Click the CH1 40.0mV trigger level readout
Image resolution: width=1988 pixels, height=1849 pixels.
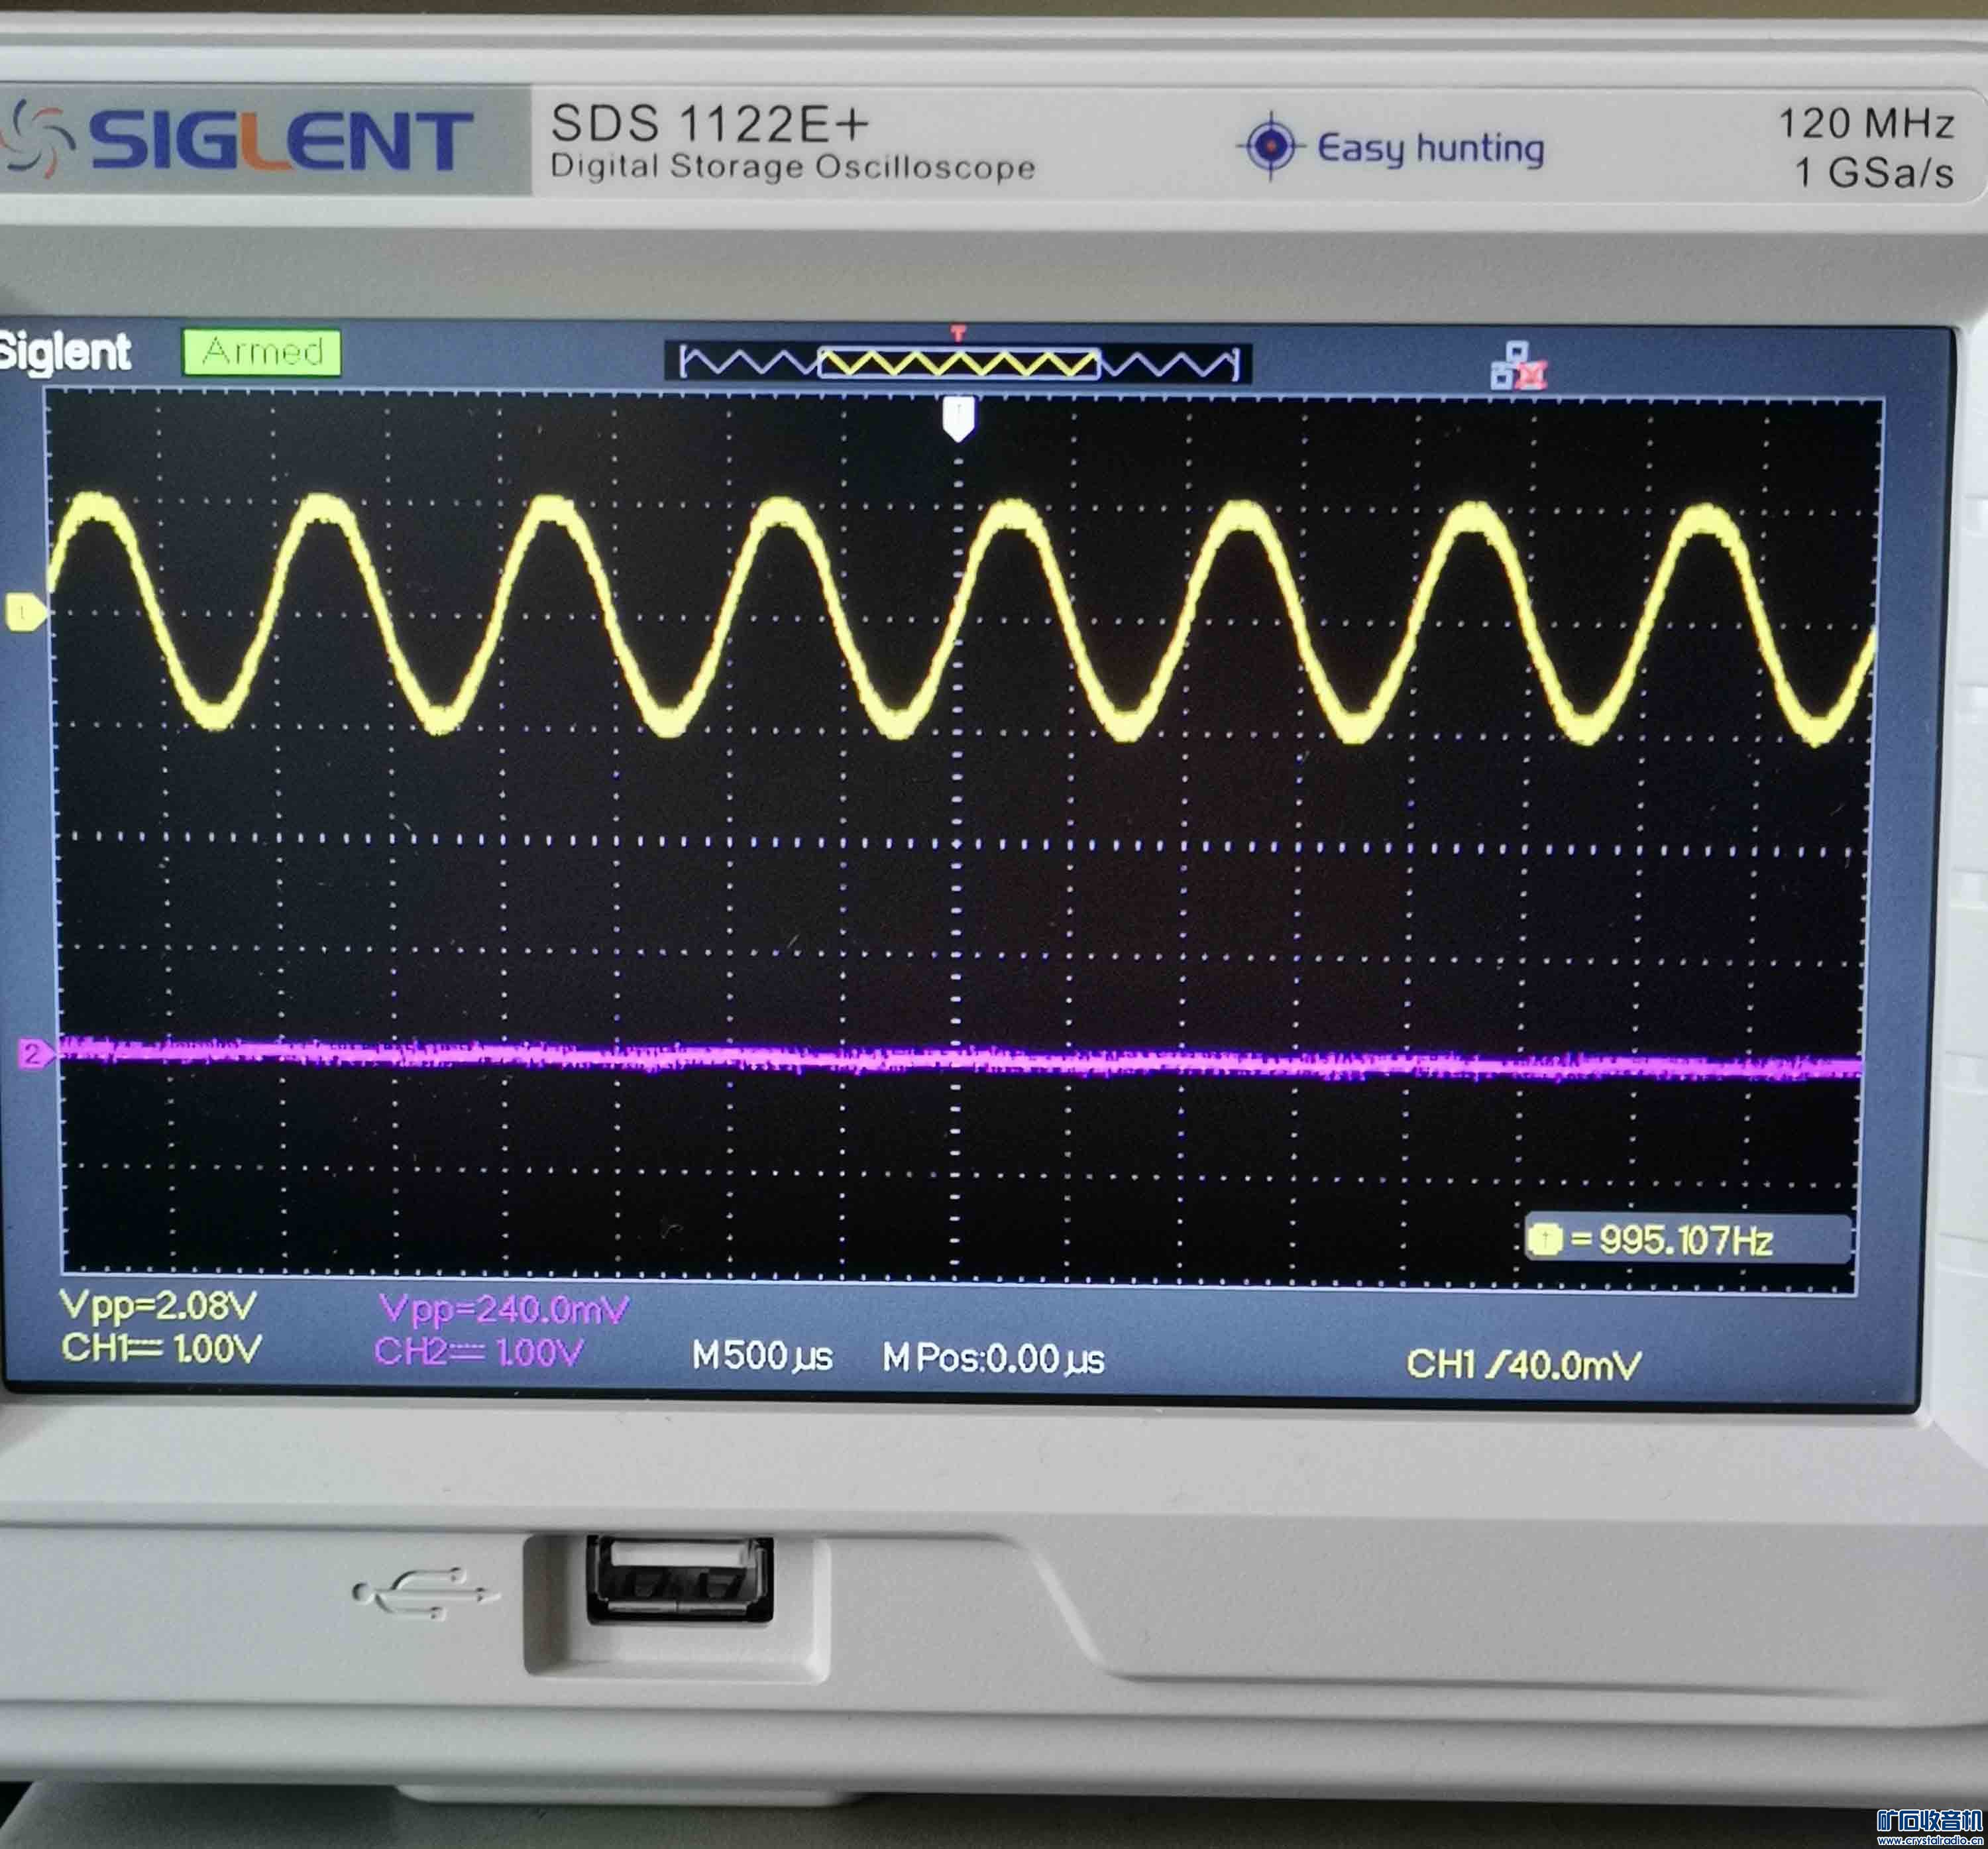click(x=1523, y=1363)
